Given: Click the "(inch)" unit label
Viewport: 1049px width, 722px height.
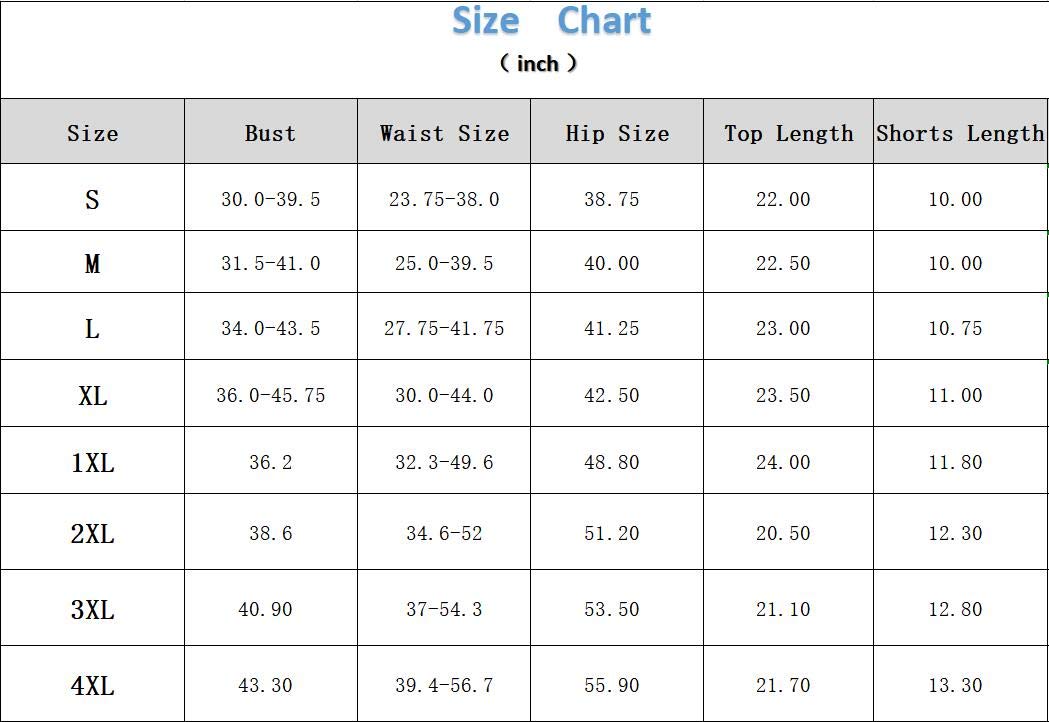Looking at the screenshot, I should click(538, 63).
